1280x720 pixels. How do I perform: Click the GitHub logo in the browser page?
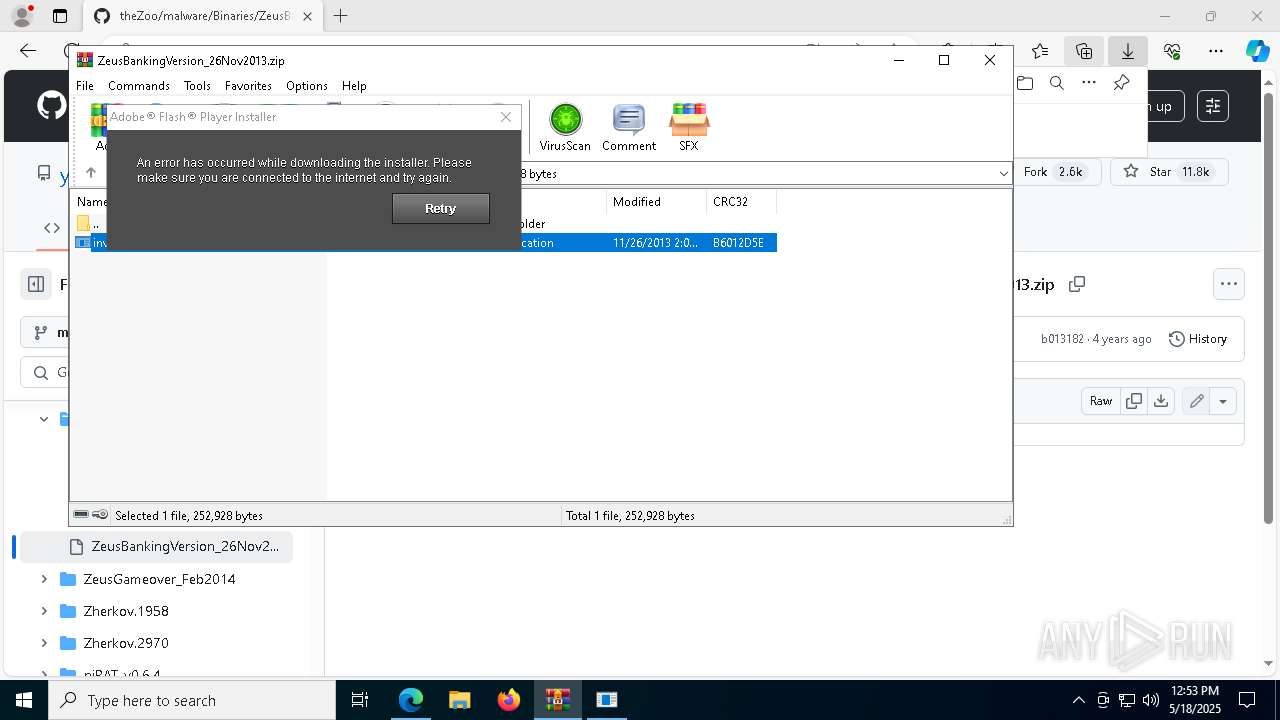(51, 106)
